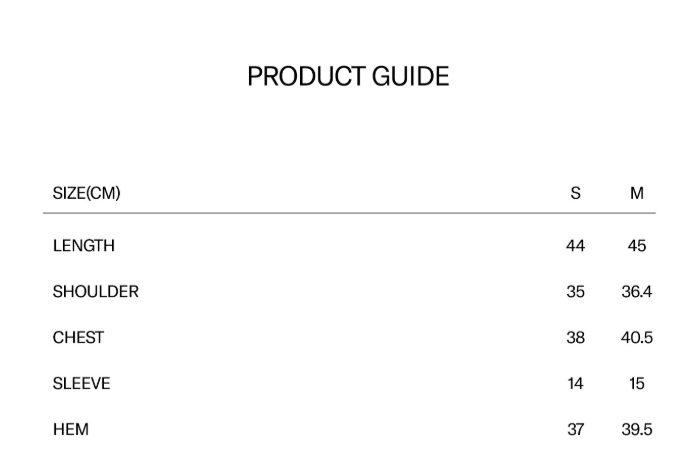This screenshot has width=696, height=470.
Task: Select the HEM row label
Action: (71, 430)
